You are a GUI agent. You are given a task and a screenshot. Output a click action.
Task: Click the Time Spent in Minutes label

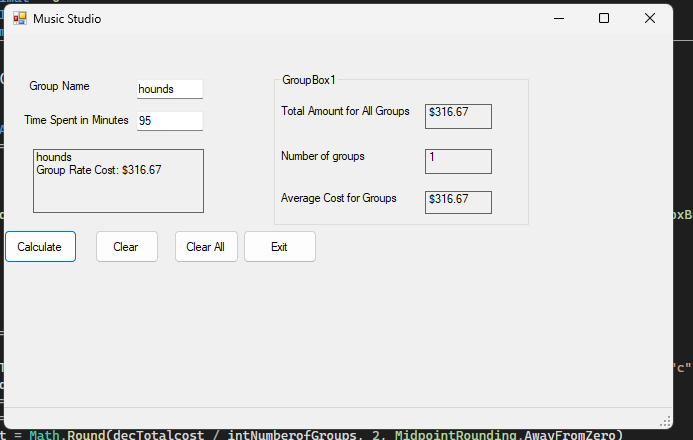click(x=76, y=120)
